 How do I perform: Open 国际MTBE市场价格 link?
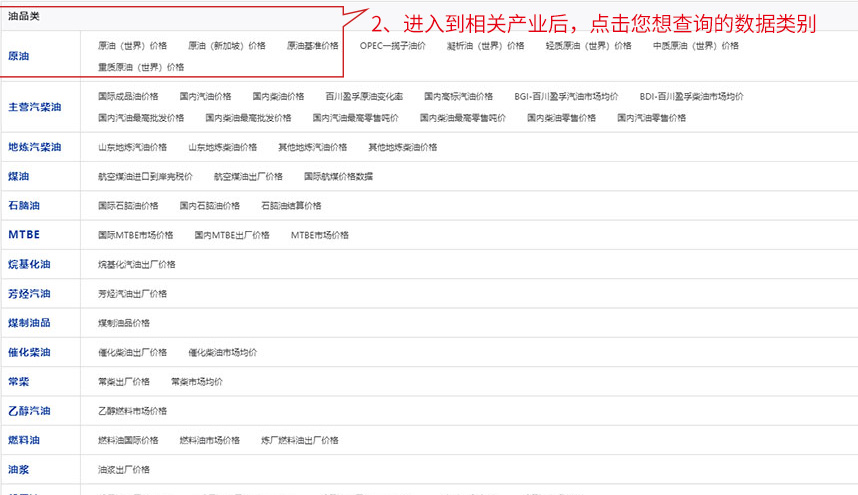coord(135,235)
